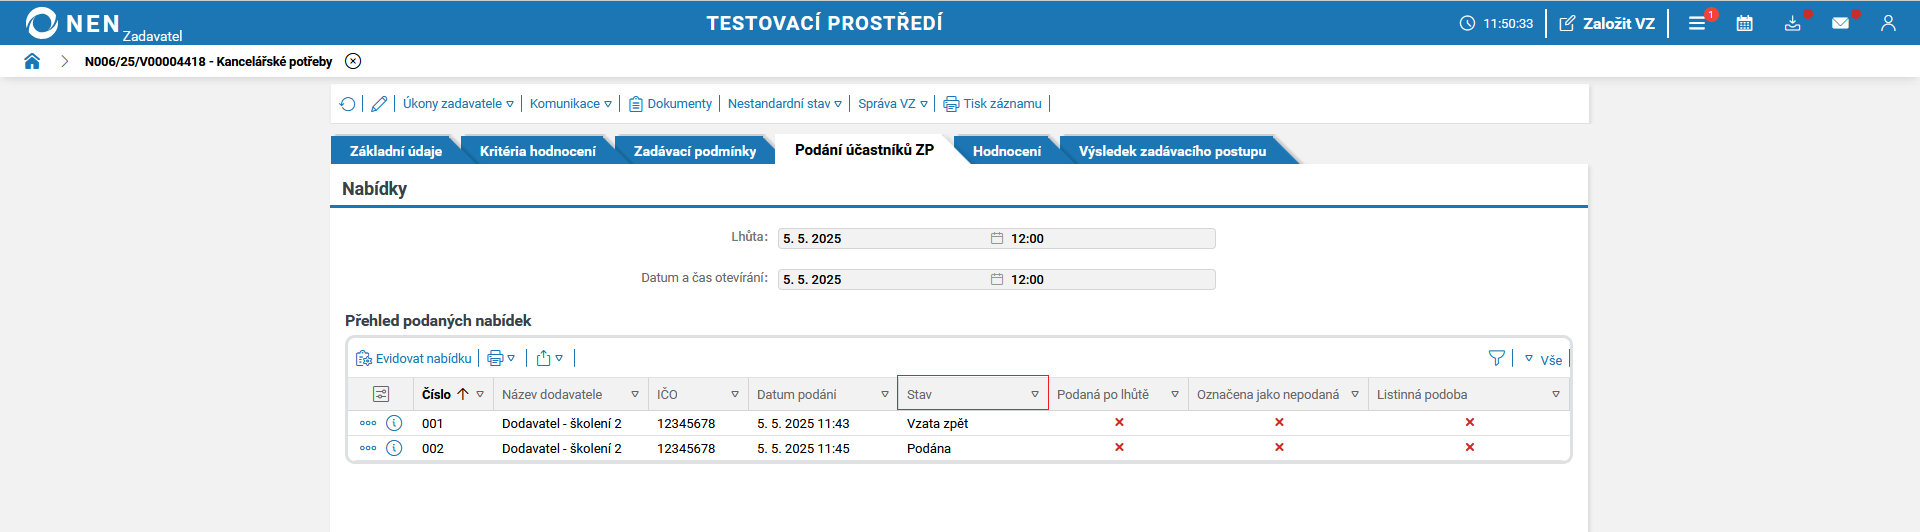Screen dimensions: 1920x532
Task: Open Dokumenty
Action: point(670,103)
